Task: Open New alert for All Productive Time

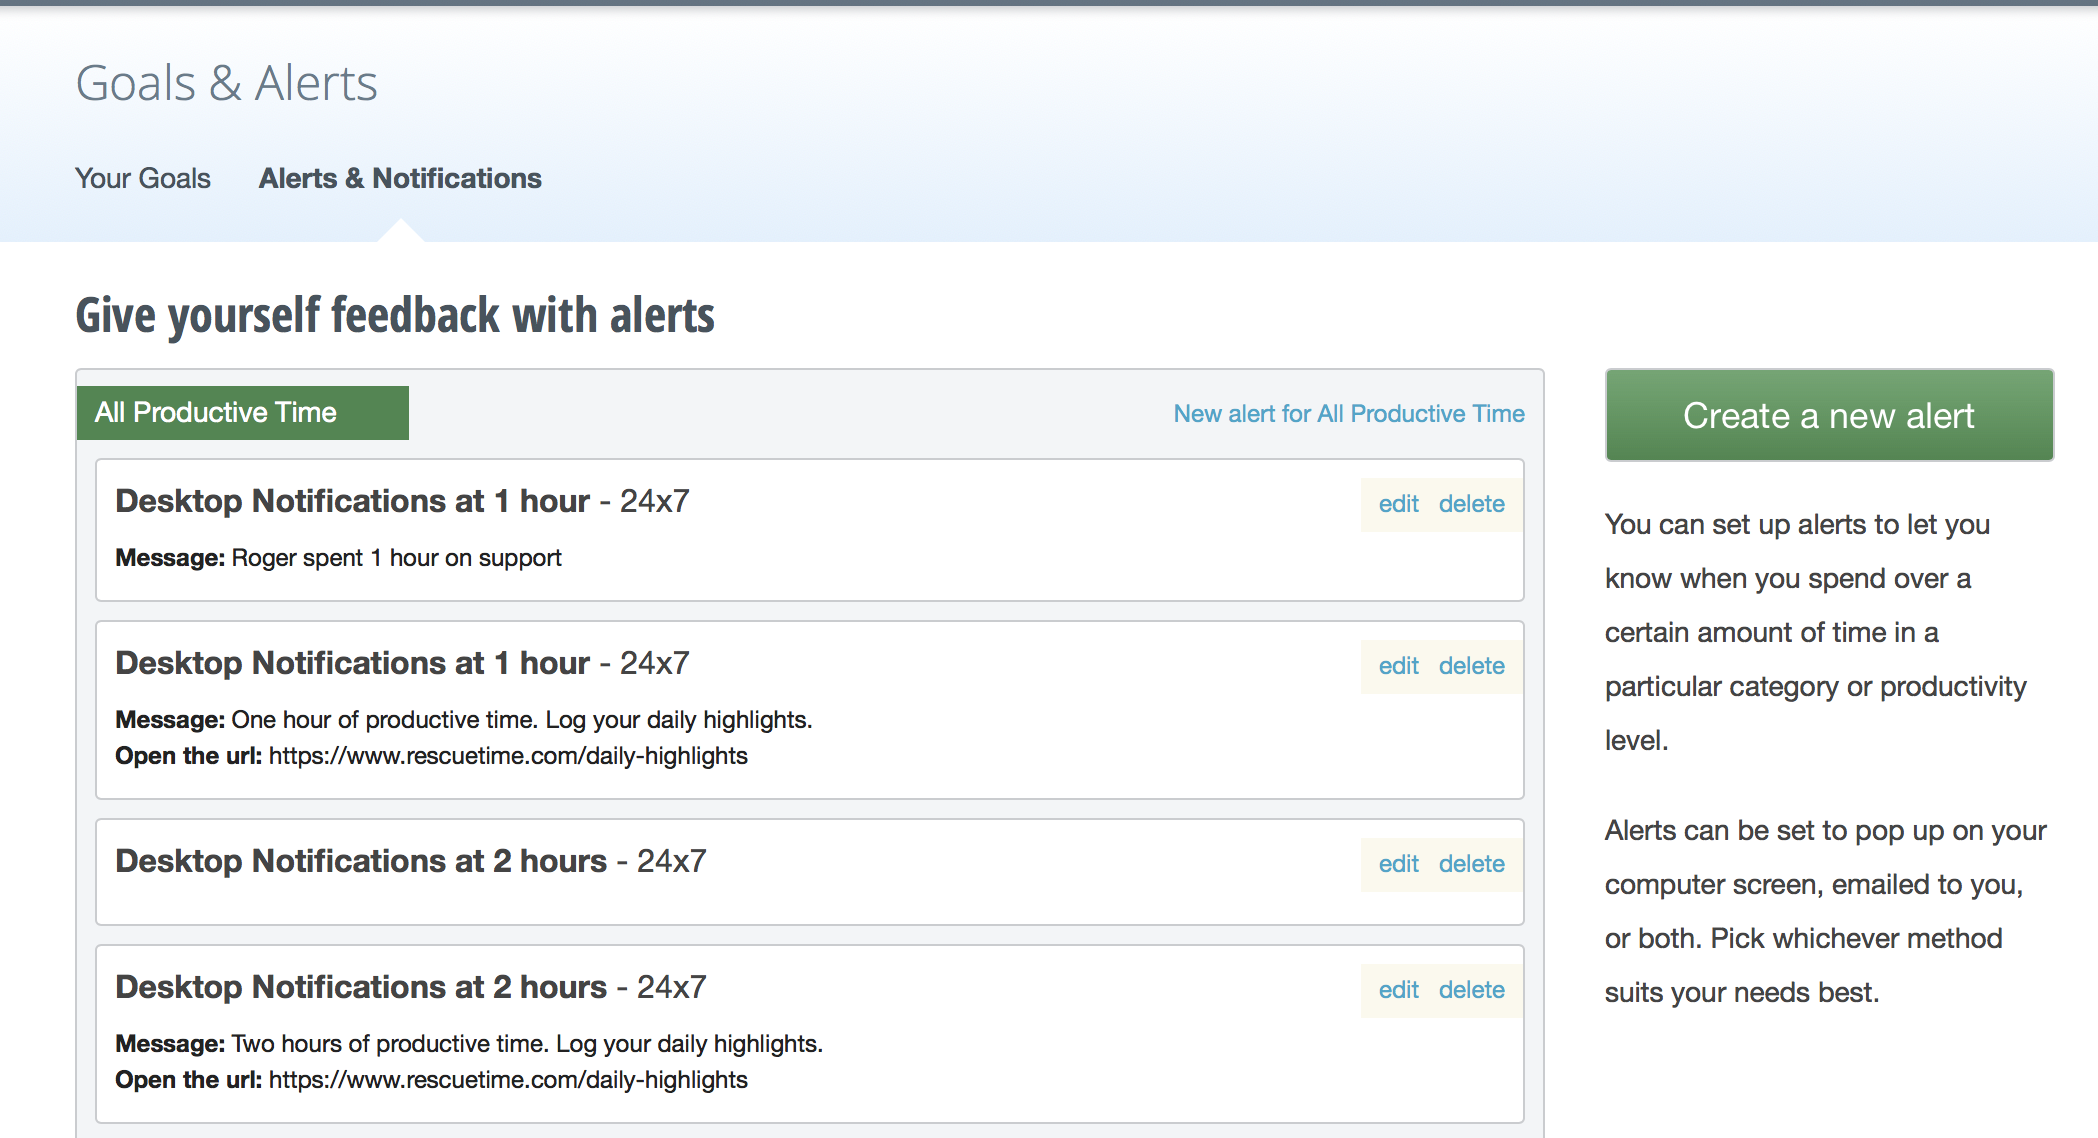Action: coord(1348,414)
